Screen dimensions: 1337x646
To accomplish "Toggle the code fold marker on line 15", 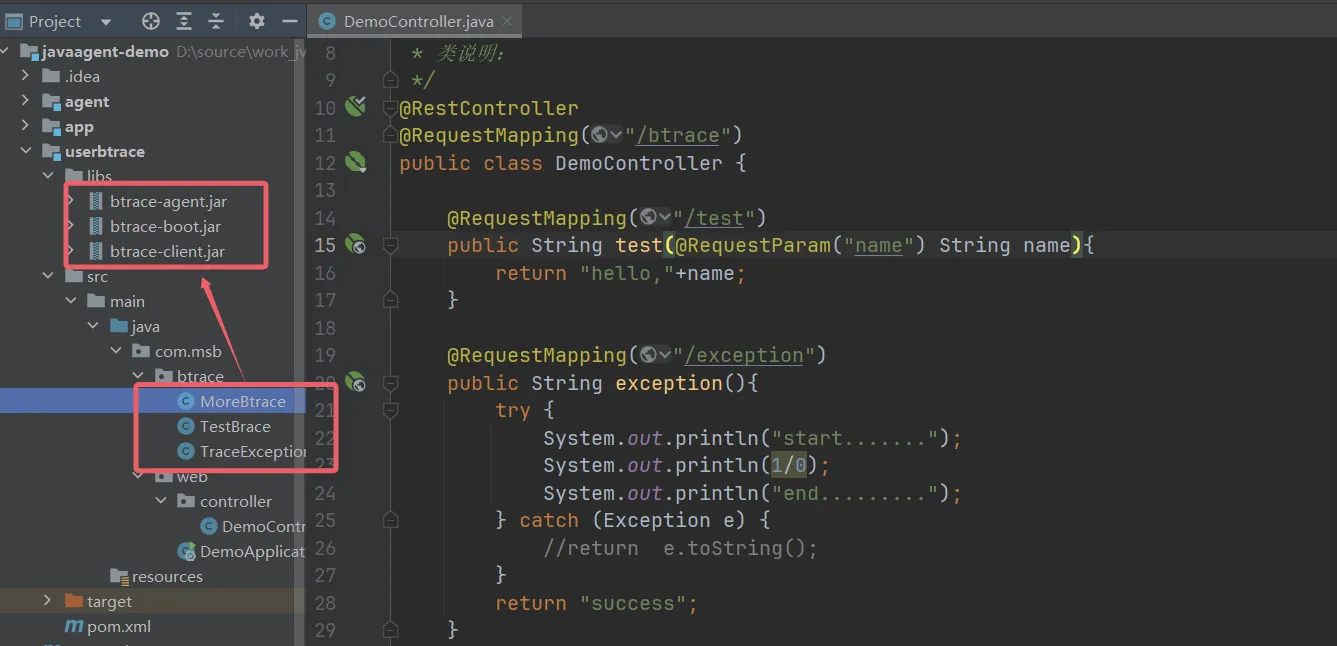I will coord(391,244).
